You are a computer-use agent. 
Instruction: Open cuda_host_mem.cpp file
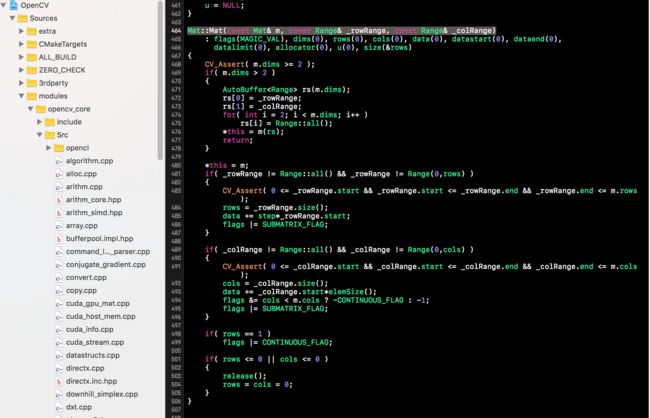coord(101,316)
